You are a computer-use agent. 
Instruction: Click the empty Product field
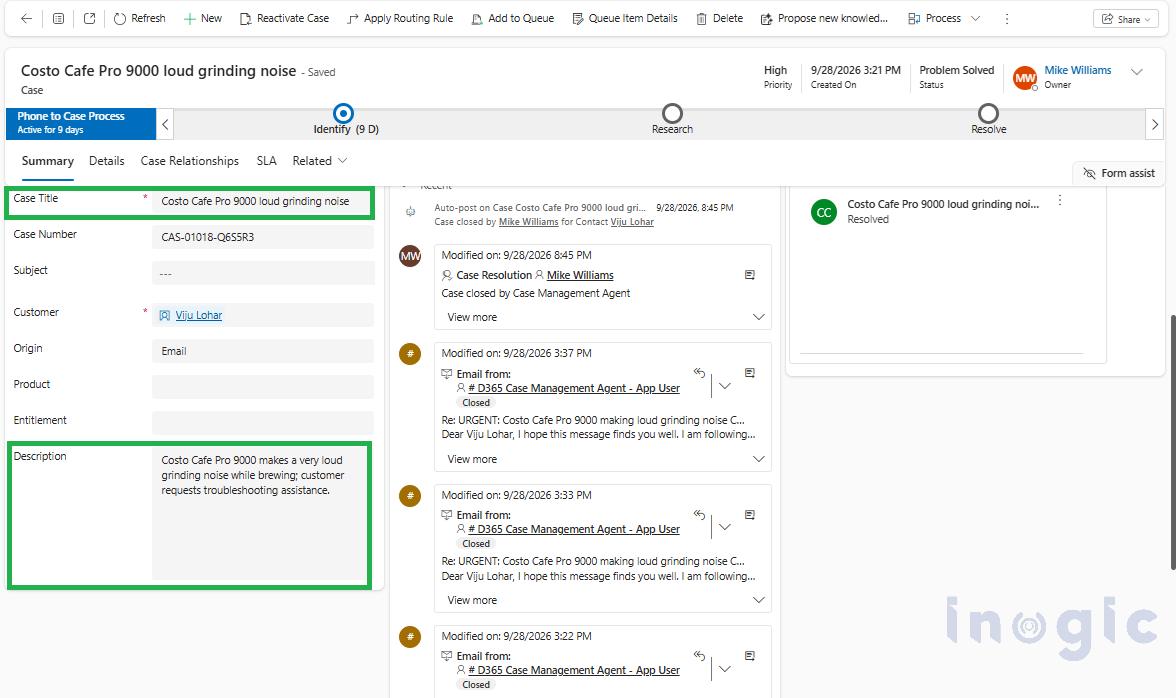(x=262, y=387)
